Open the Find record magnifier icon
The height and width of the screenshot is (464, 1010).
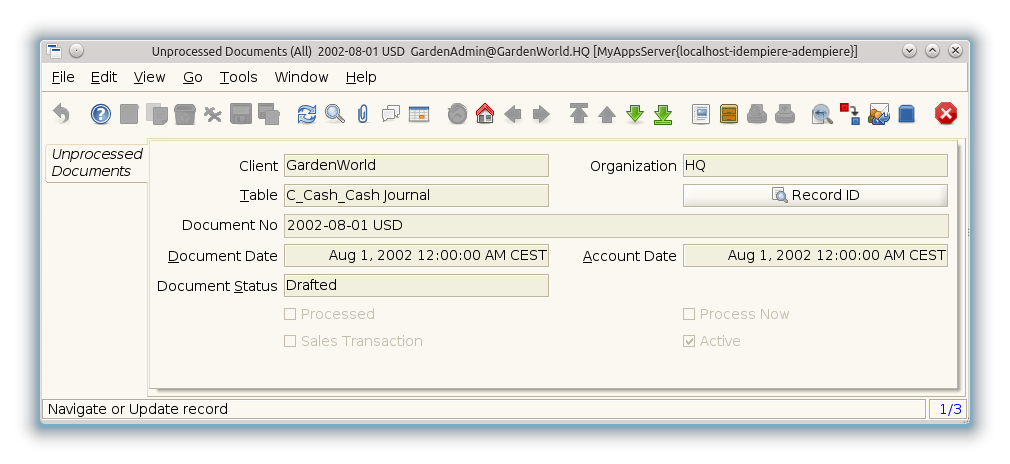click(x=335, y=114)
